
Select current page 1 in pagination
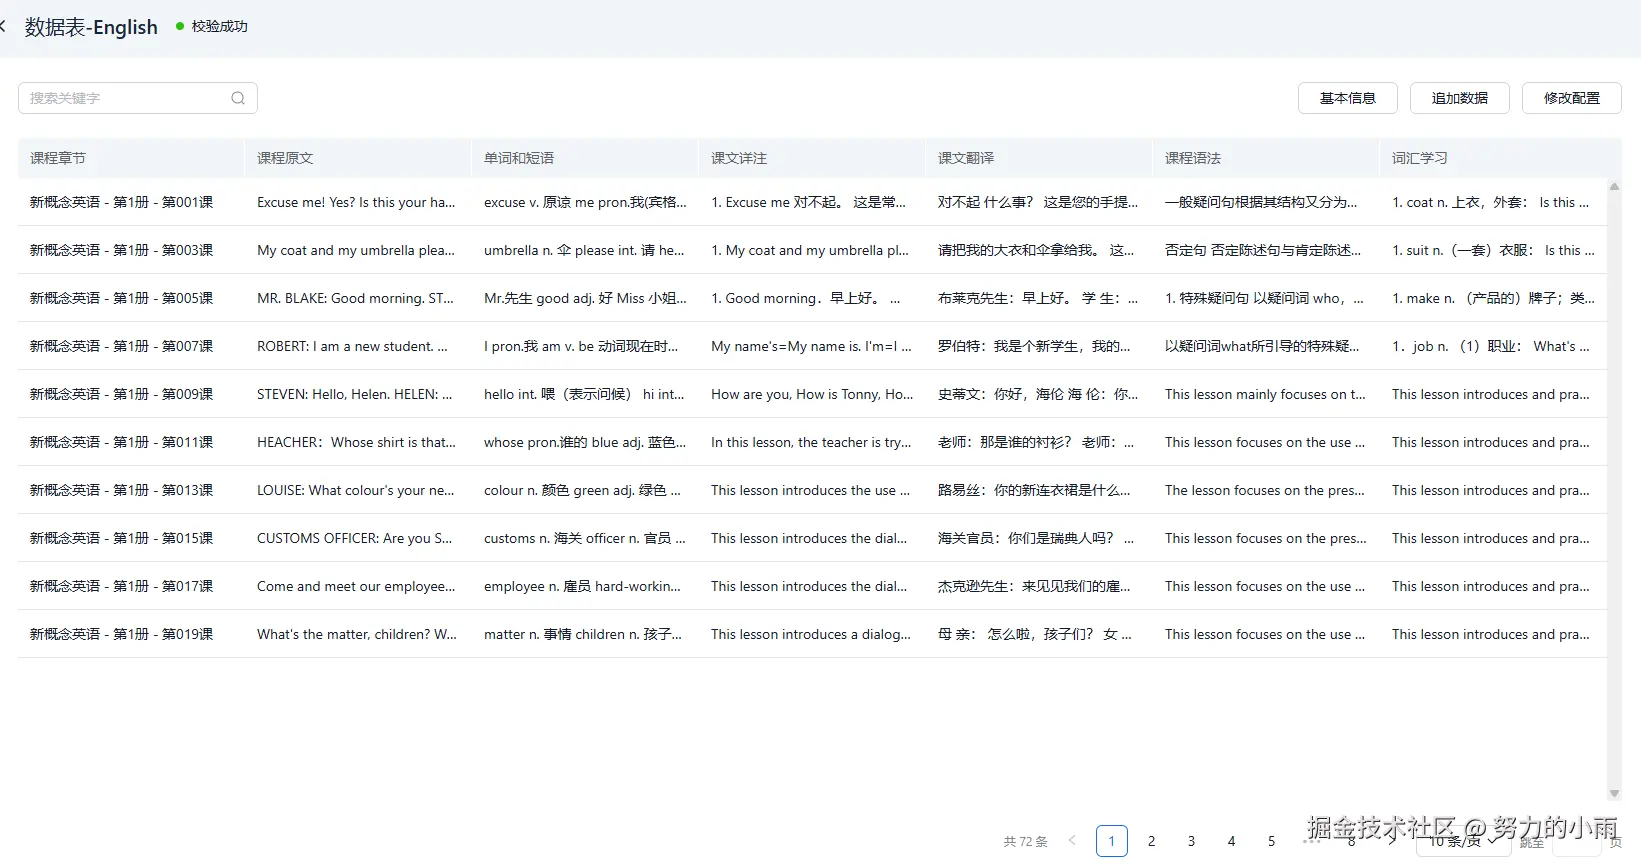click(1112, 841)
